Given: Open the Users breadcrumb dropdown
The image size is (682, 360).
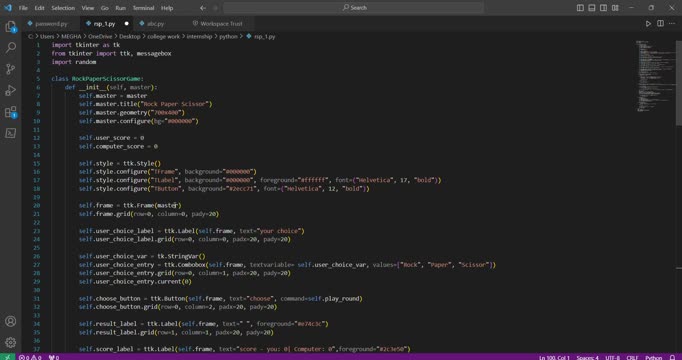Looking at the screenshot, I should pyautogui.click(x=47, y=37).
